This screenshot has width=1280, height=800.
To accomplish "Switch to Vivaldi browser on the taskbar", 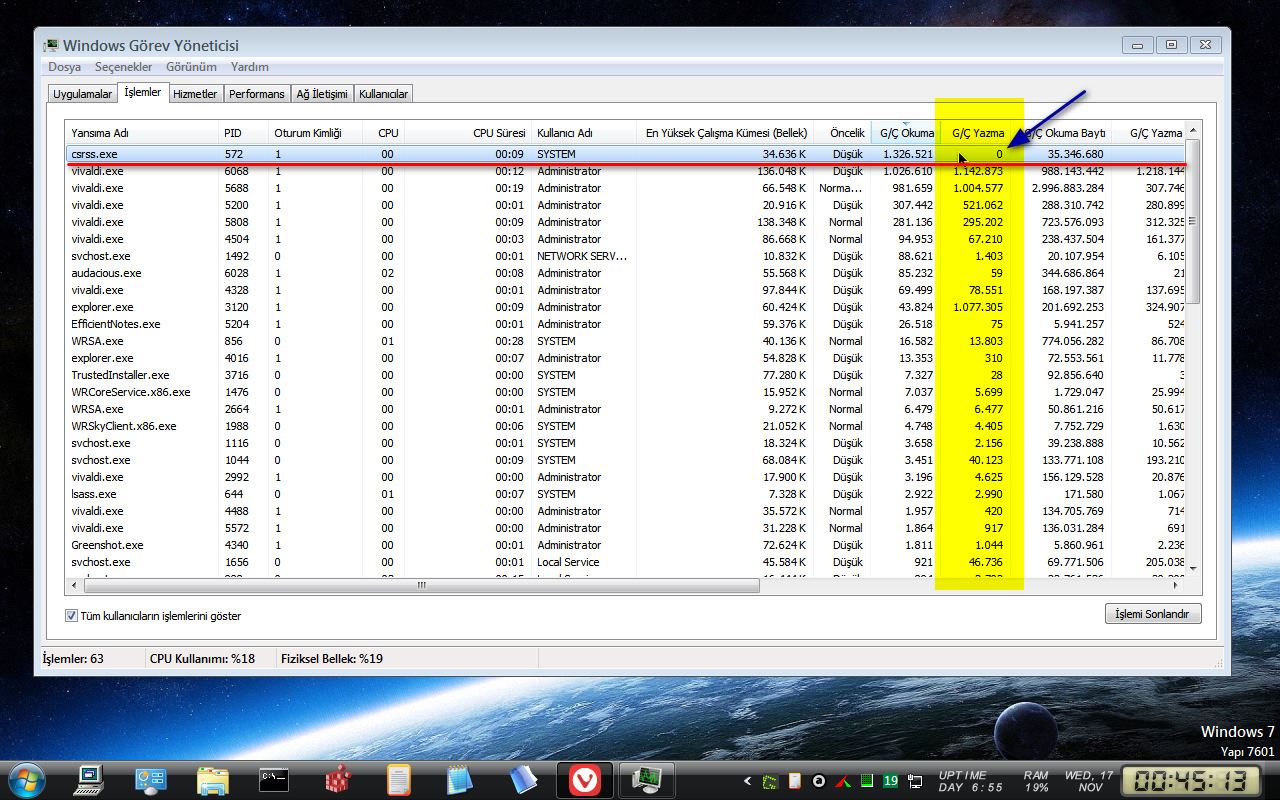I will [x=585, y=780].
